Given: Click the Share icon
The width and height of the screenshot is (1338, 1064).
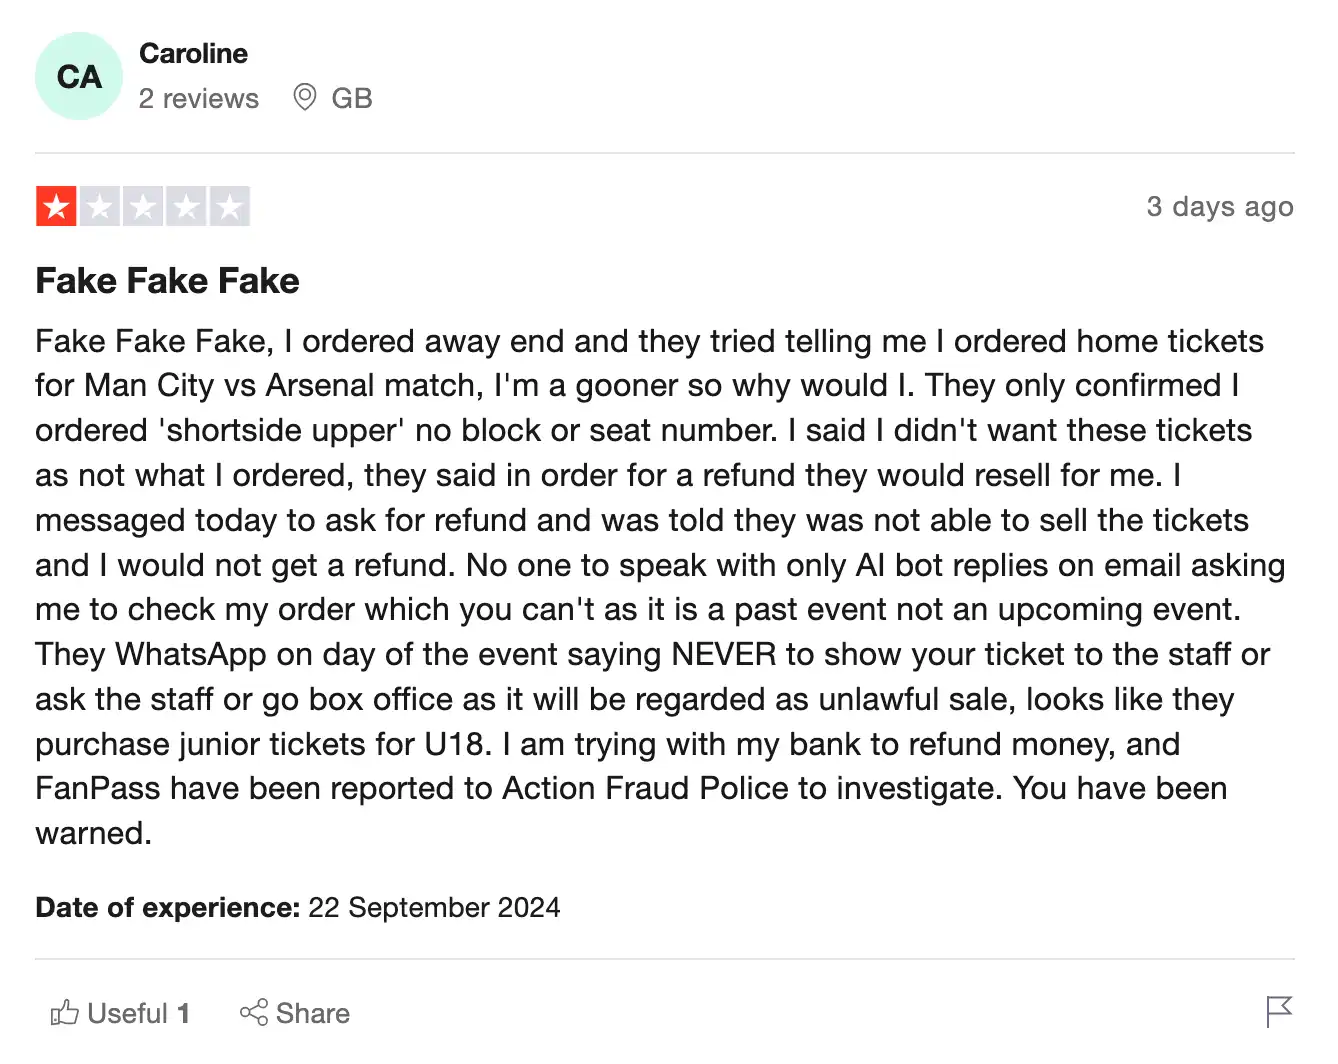Looking at the screenshot, I should [x=255, y=1013].
